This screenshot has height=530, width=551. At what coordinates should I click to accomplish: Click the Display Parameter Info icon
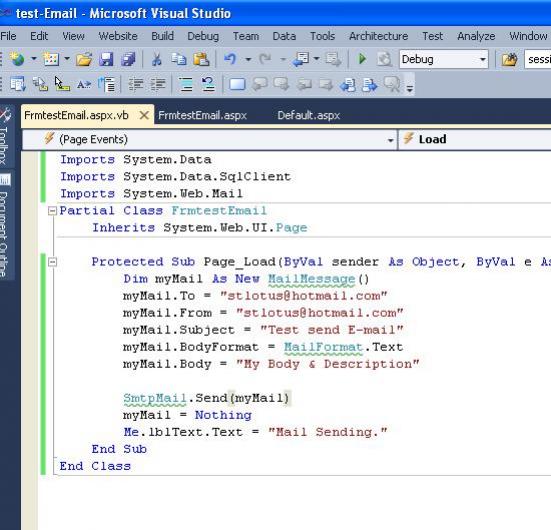point(40,84)
